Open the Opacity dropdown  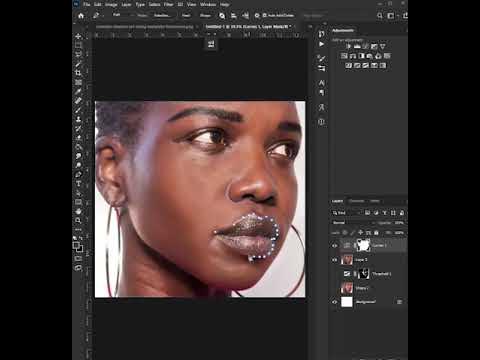[399, 223]
